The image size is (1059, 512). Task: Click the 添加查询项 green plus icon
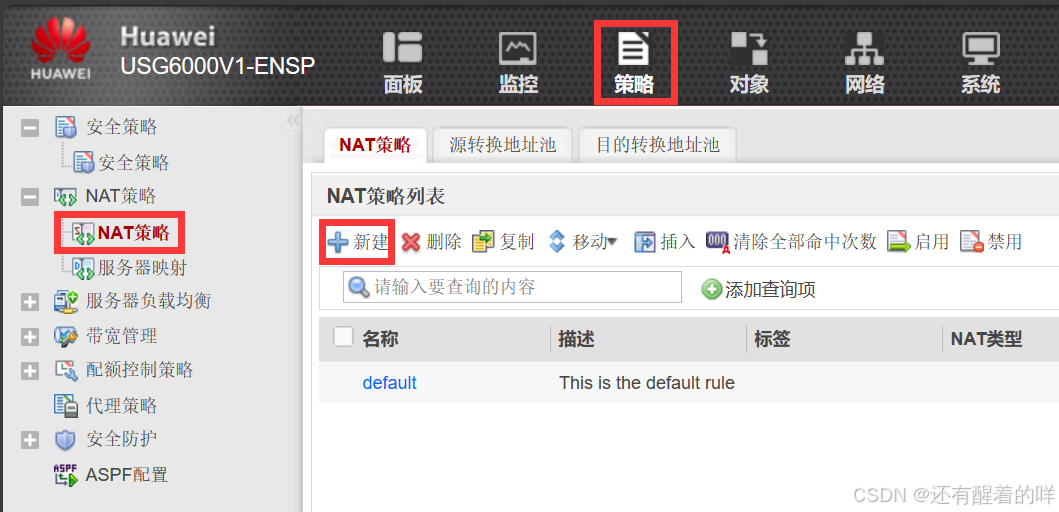pos(711,290)
